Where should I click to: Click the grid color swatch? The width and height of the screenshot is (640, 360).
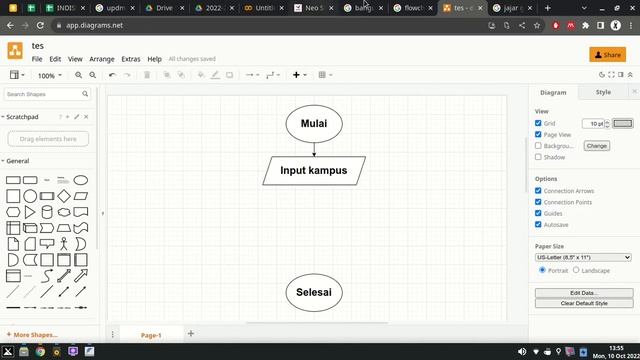coord(623,123)
